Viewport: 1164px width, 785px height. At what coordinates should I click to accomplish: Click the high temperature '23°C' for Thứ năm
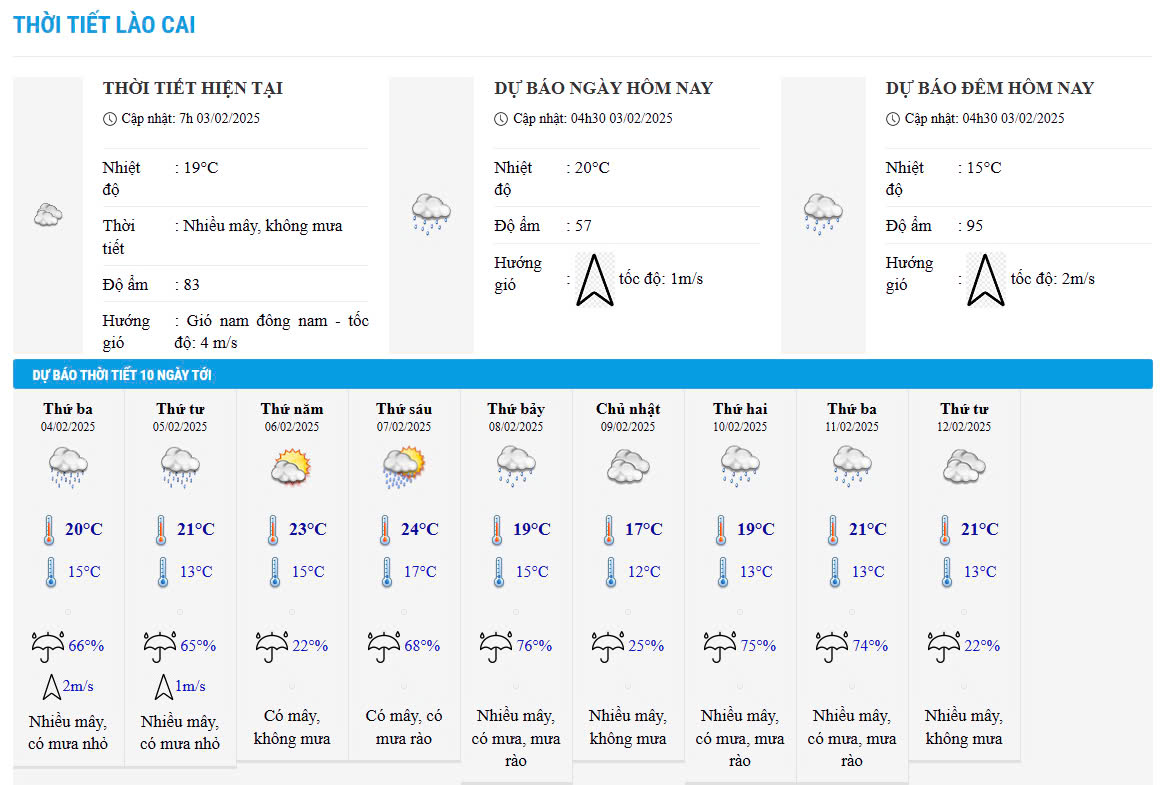[308, 530]
